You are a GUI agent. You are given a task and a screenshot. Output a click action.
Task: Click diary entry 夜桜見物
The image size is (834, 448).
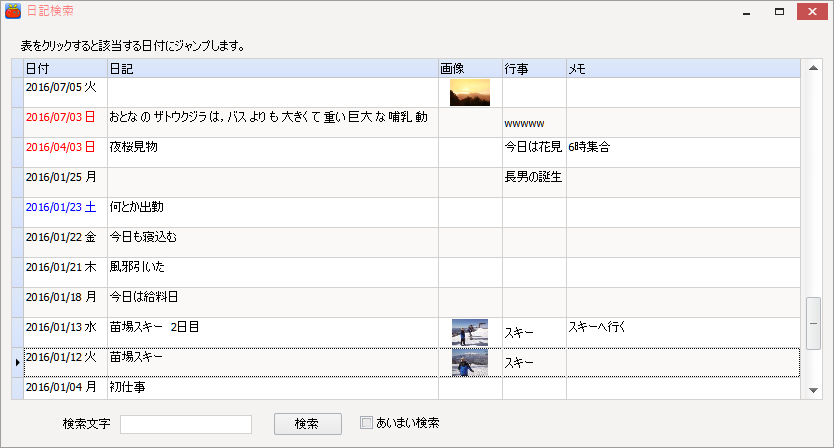coord(273,153)
